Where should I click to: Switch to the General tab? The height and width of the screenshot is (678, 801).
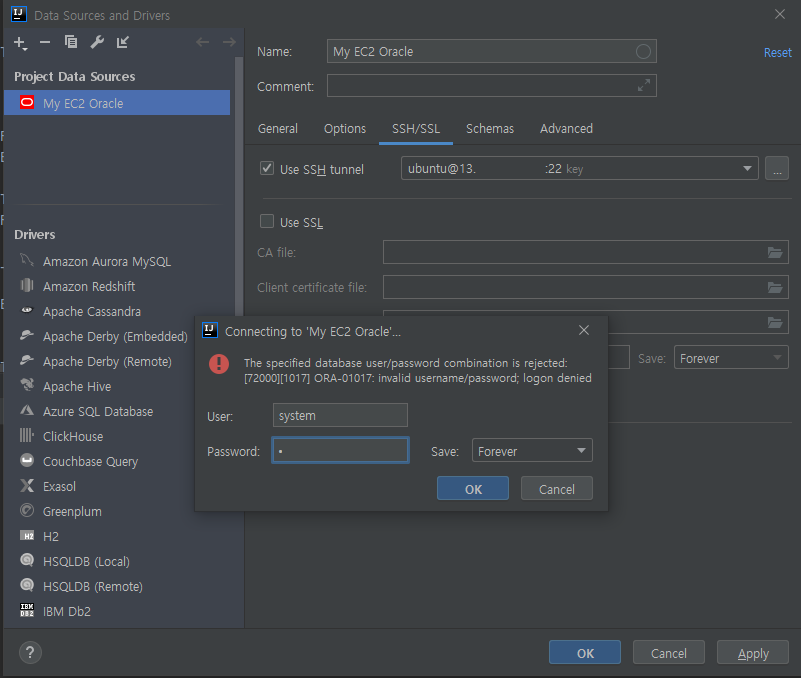pos(277,129)
